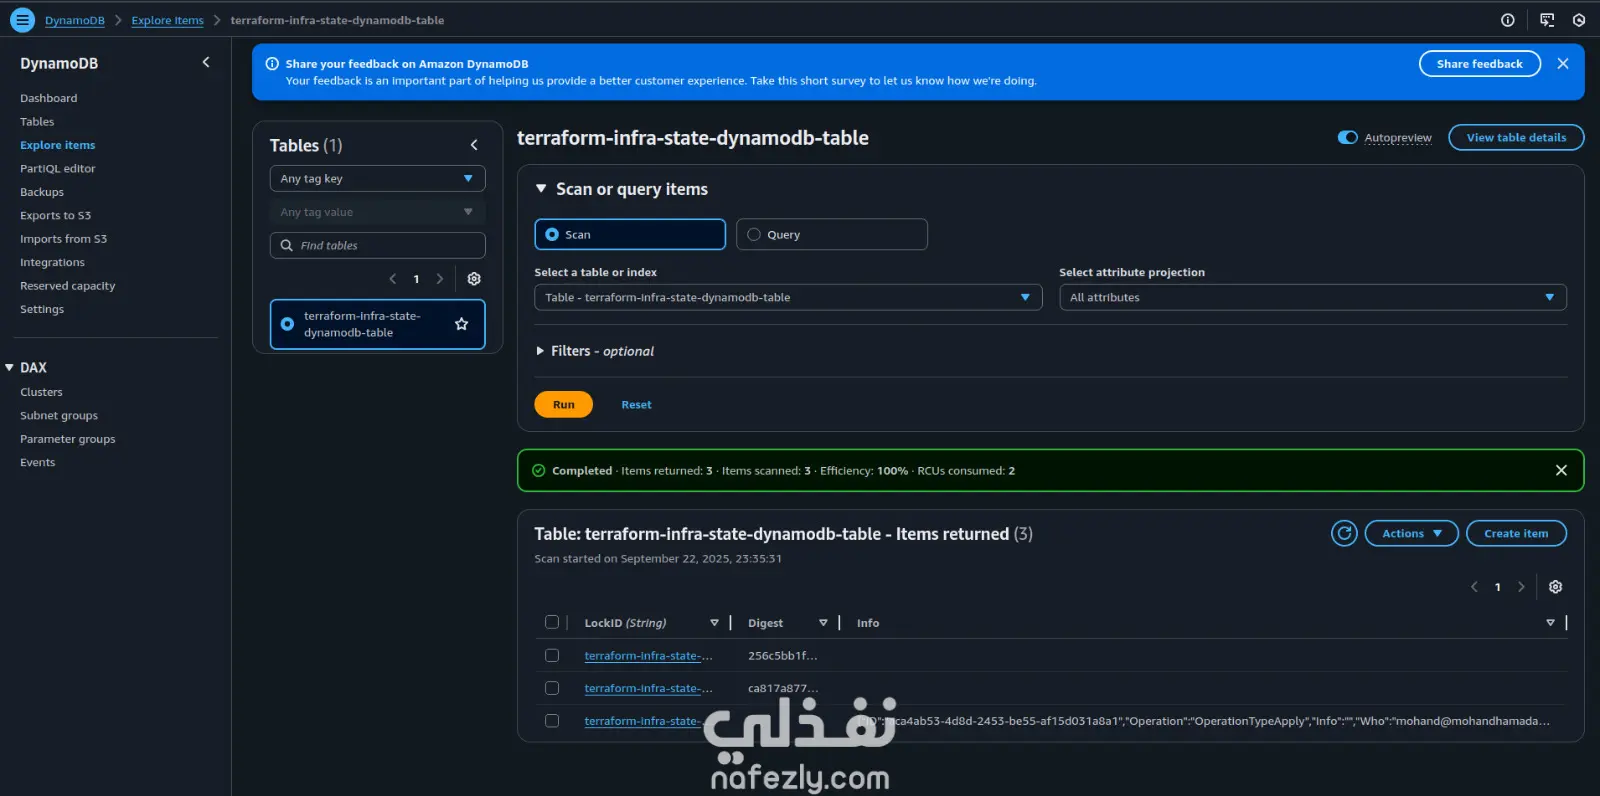Check the row with digest ca817a877
The height and width of the screenshot is (796, 1600).
click(552, 688)
